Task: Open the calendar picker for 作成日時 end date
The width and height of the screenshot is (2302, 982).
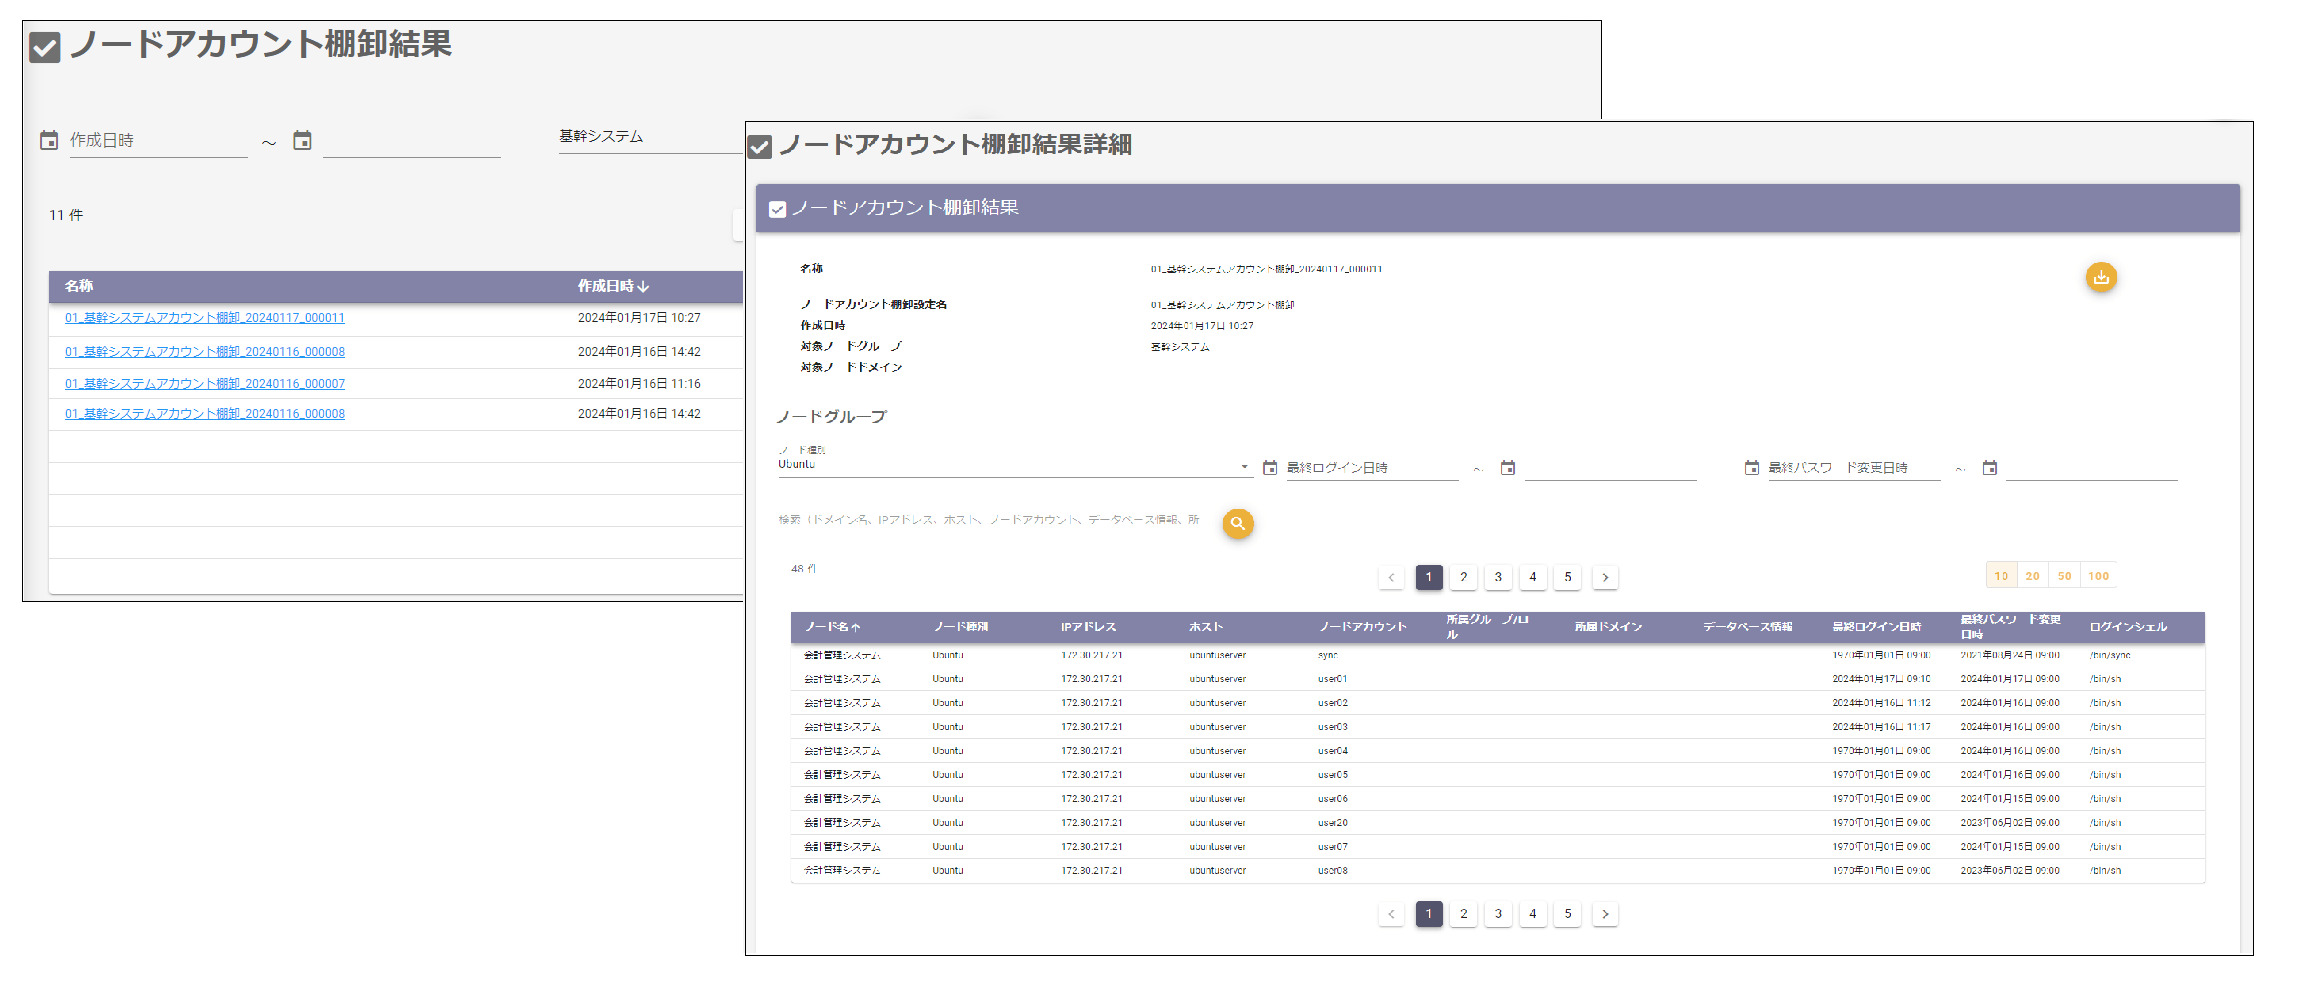Action: coord(303,140)
